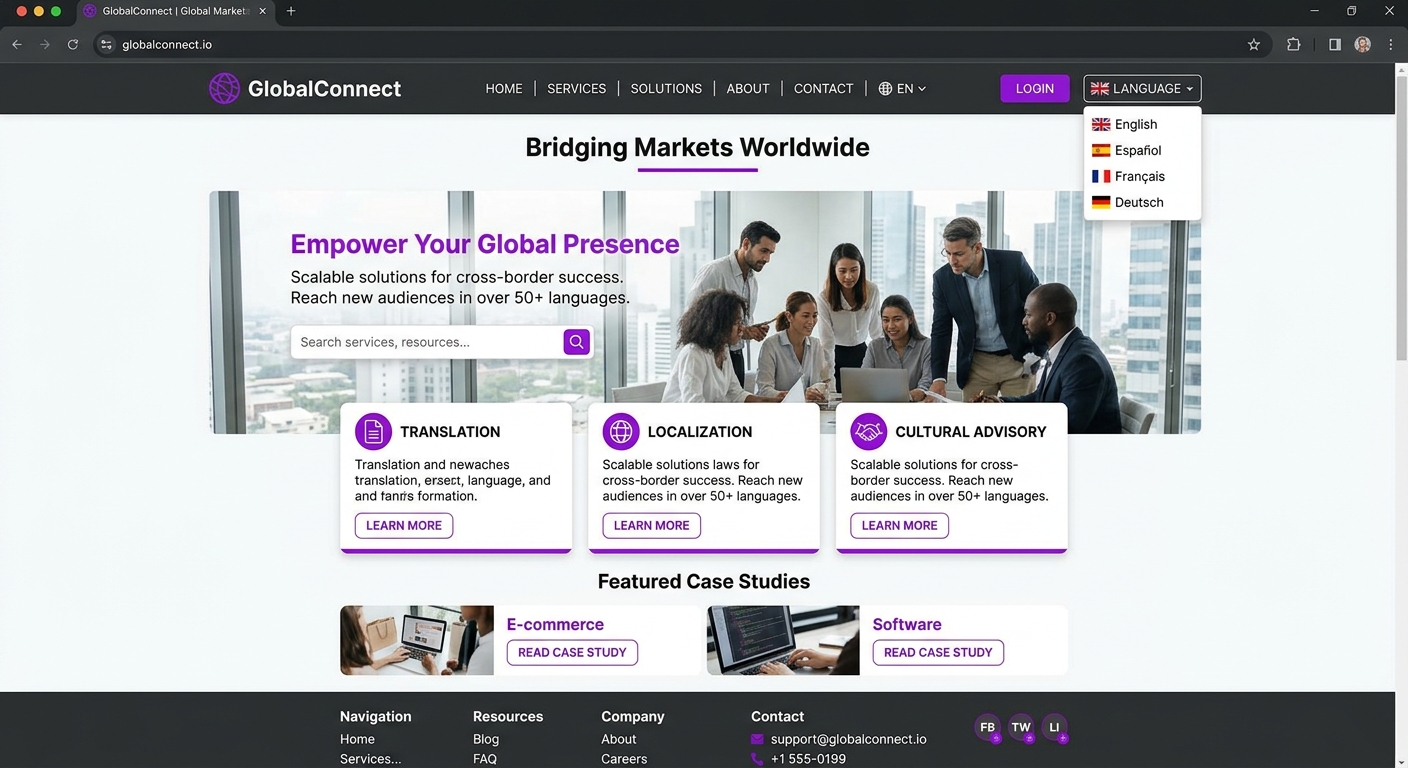Open the FB social icon in footer

(988, 727)
